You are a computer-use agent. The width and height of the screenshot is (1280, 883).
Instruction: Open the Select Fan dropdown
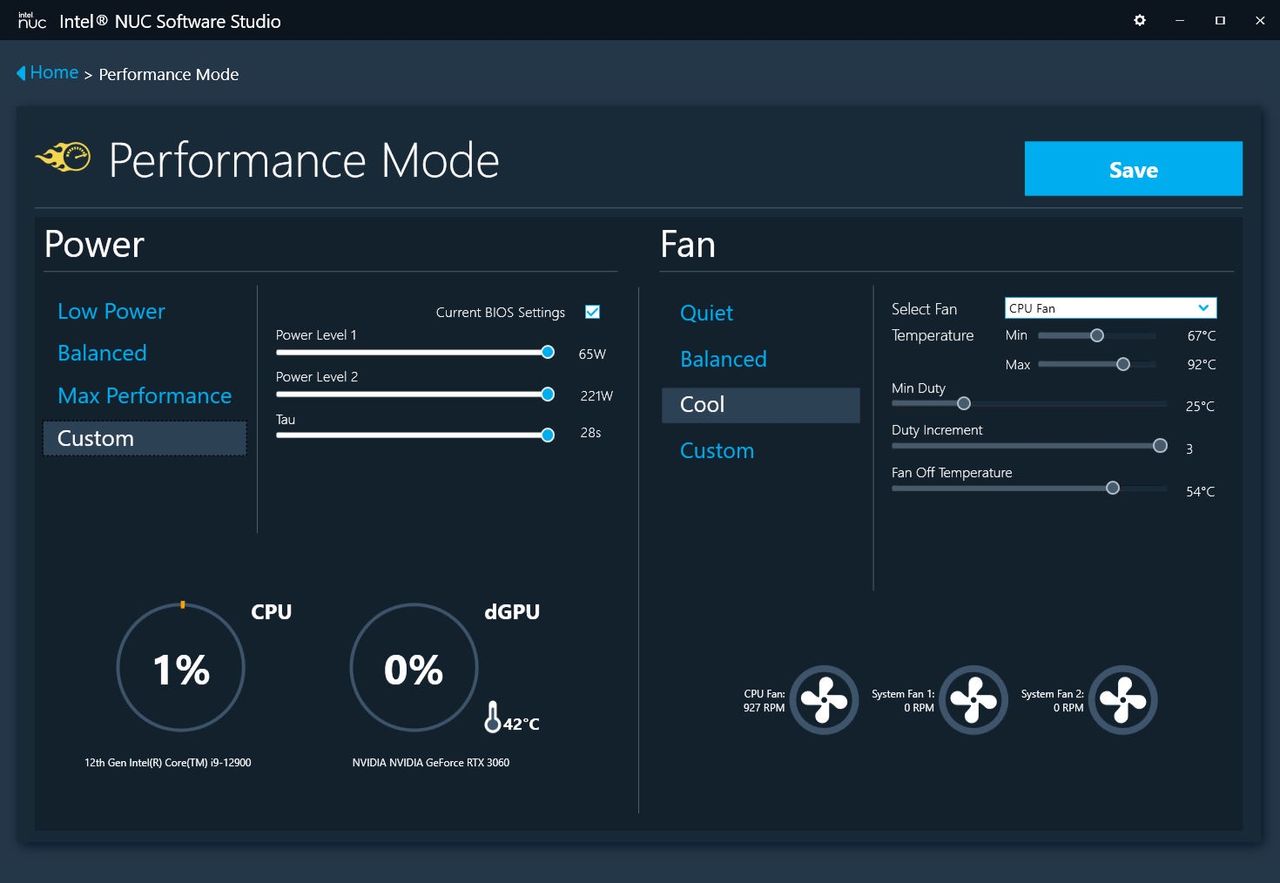(x=1110, y=308)
